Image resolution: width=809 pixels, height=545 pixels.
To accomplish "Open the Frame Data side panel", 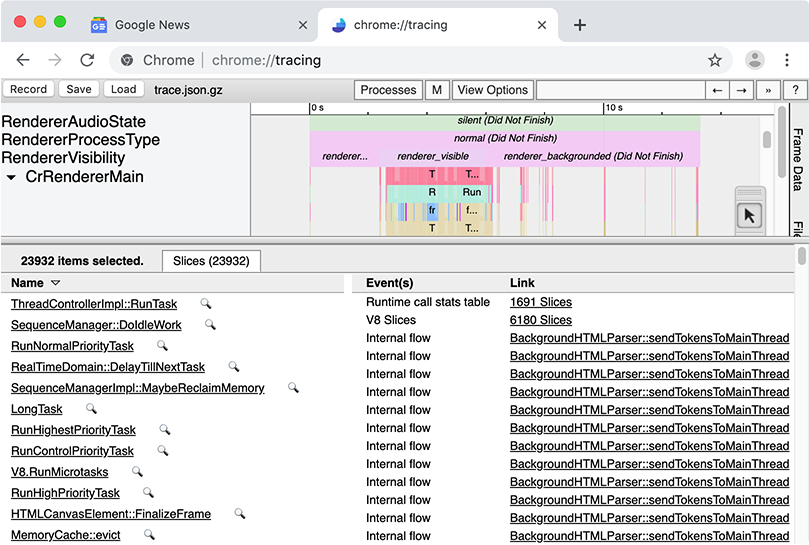I will [797, 158].
